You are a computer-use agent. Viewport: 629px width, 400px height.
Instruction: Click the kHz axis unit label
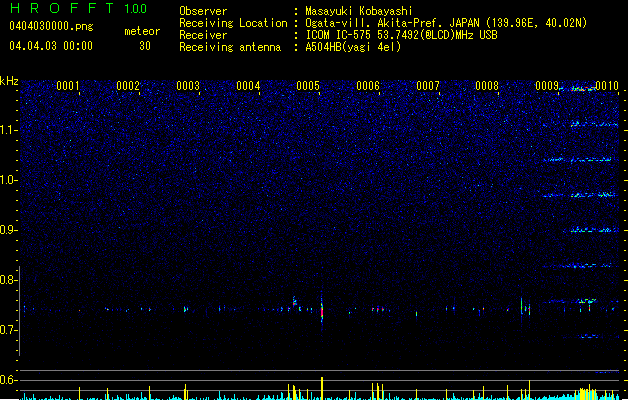point(9,81)
